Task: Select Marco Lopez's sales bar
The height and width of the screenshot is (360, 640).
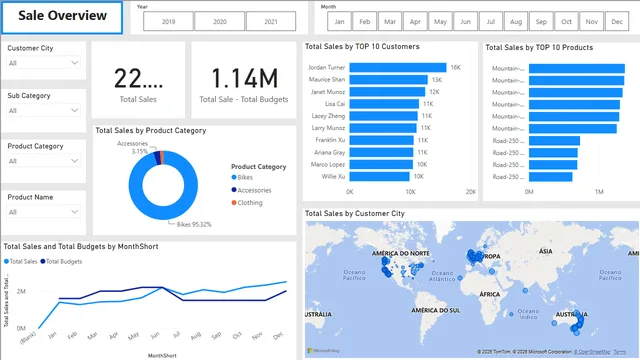Action: pos(381,164)
